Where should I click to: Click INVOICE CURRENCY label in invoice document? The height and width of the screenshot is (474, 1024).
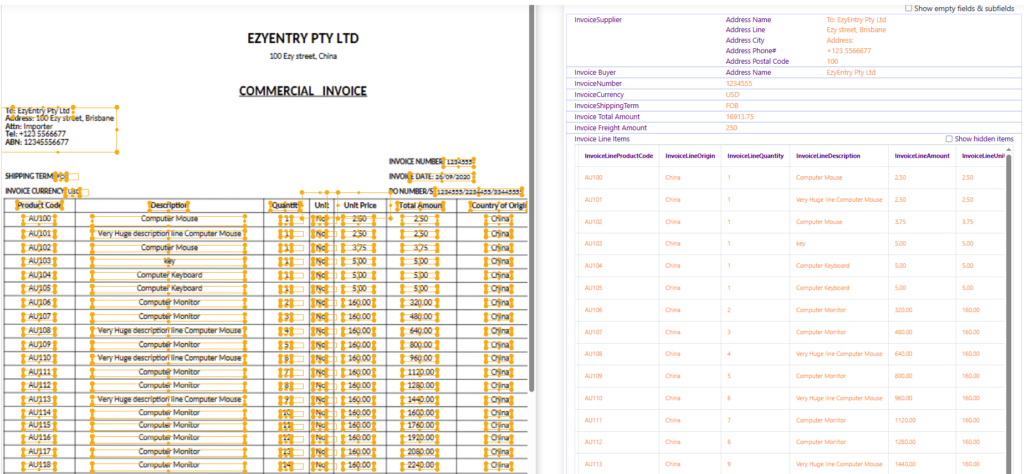35,191
